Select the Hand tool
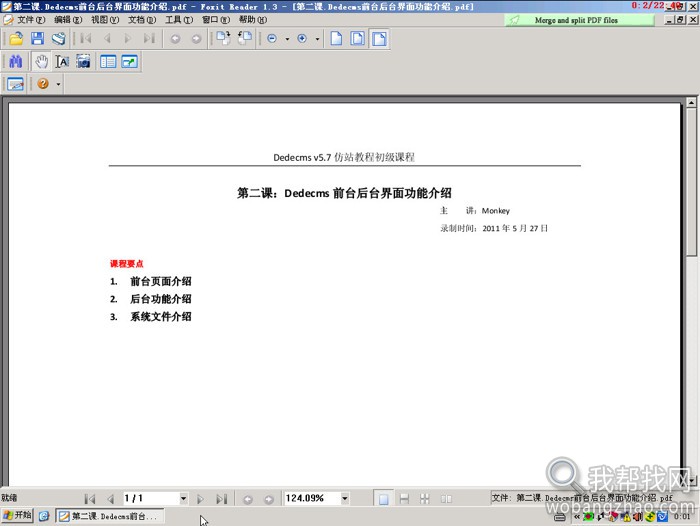The image size is (700, 526). pyautogui.click(x=41, y=62)
